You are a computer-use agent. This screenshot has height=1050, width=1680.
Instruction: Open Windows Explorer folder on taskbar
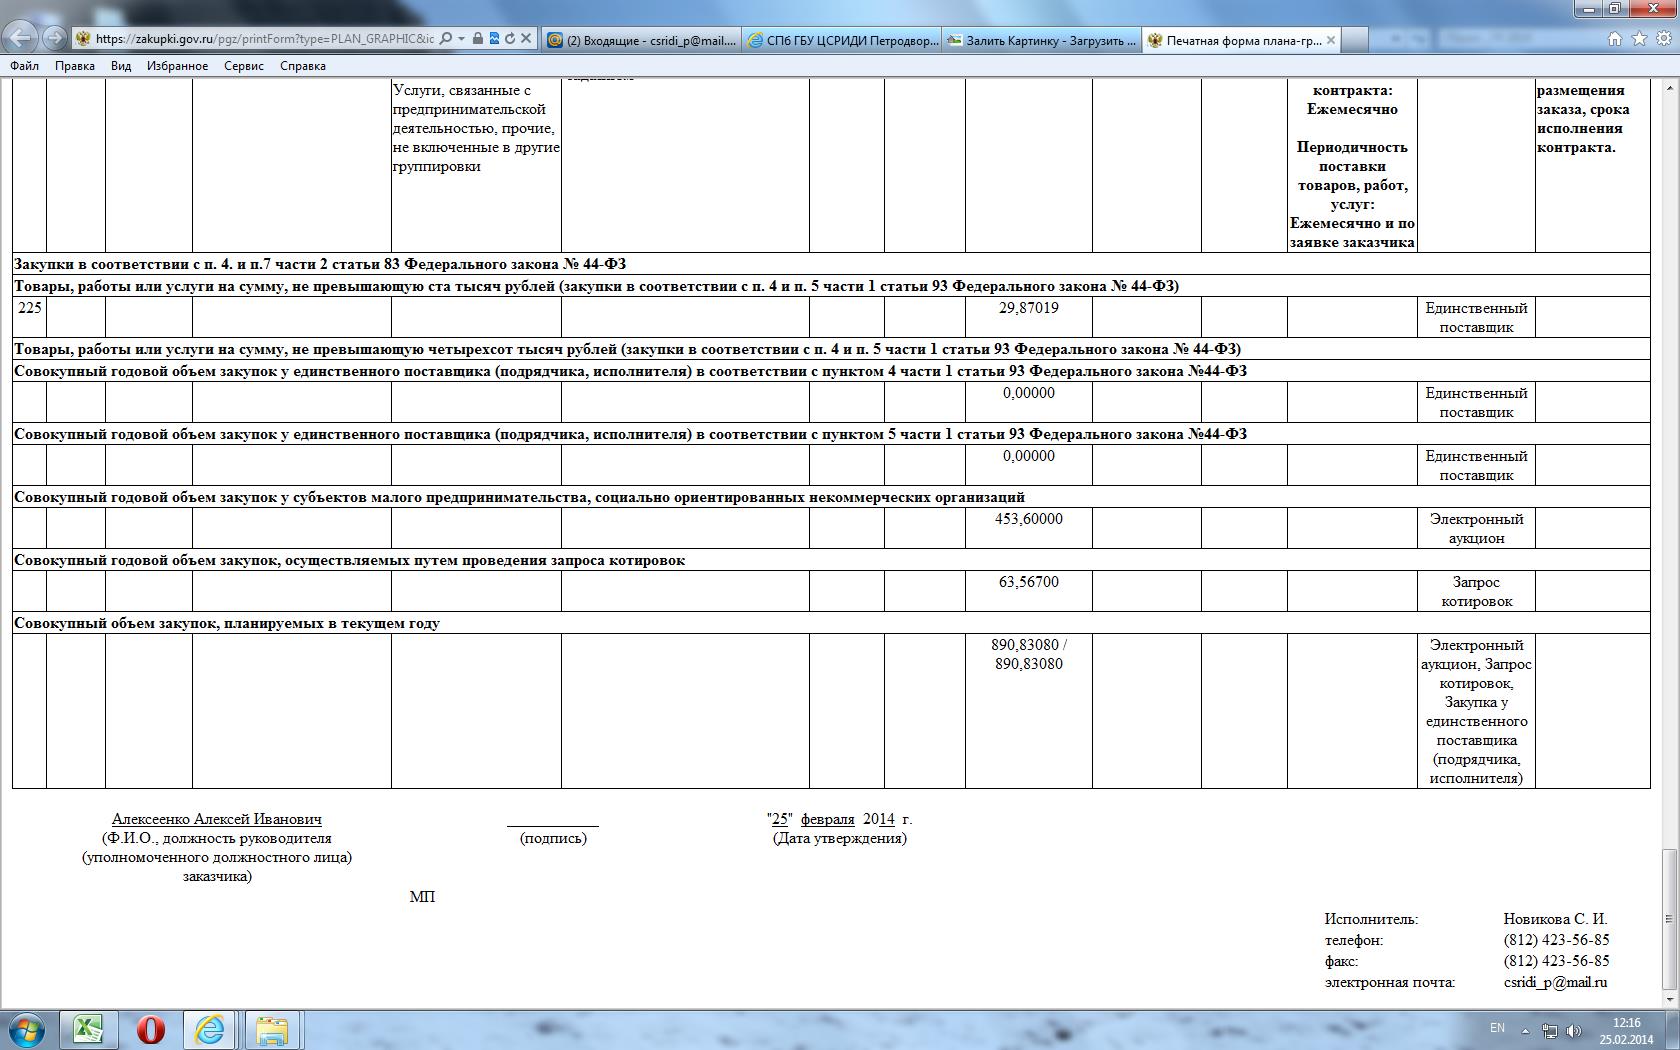(x=271, y=1029)
